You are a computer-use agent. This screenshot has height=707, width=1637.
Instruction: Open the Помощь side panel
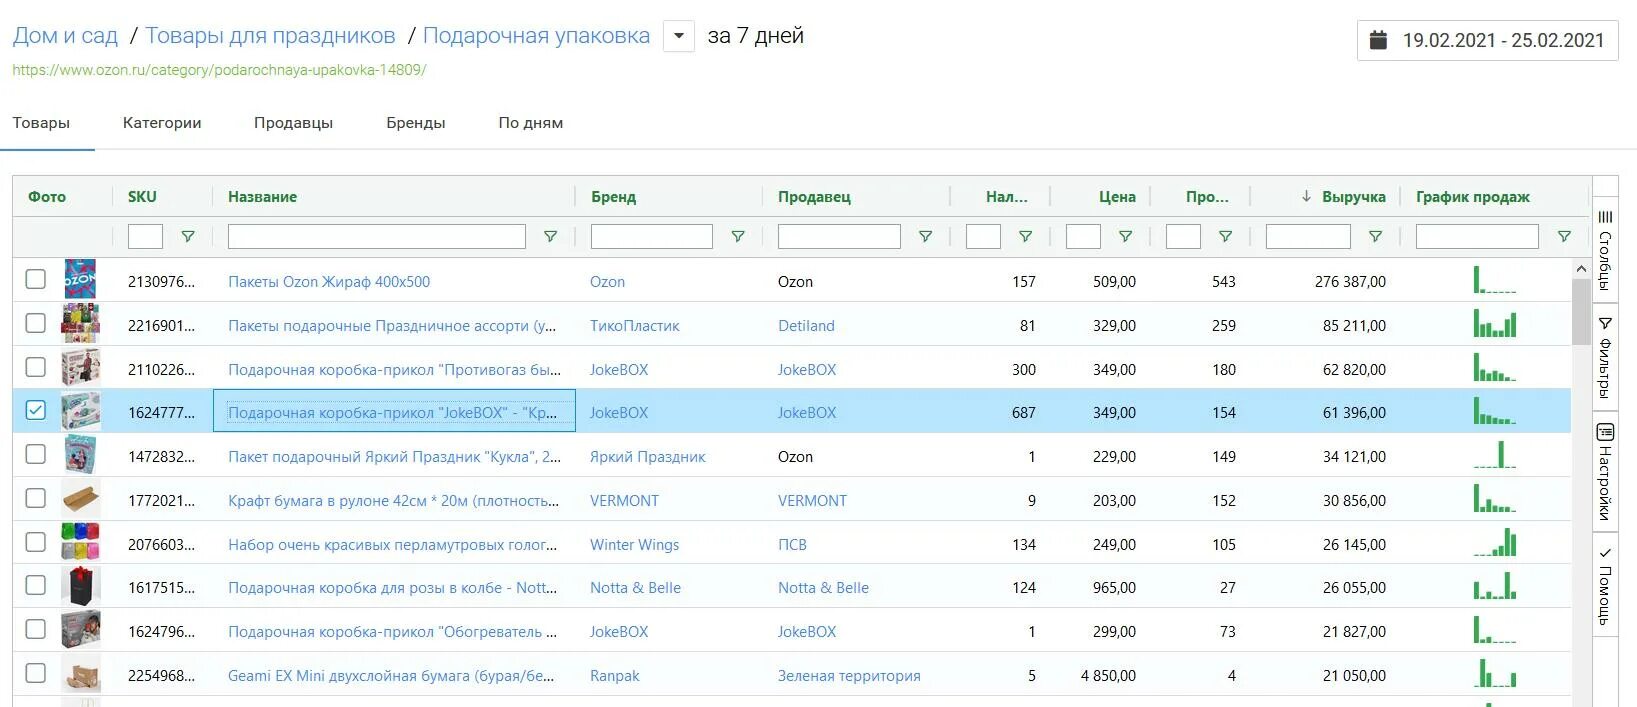click(x=1605, y=585)
